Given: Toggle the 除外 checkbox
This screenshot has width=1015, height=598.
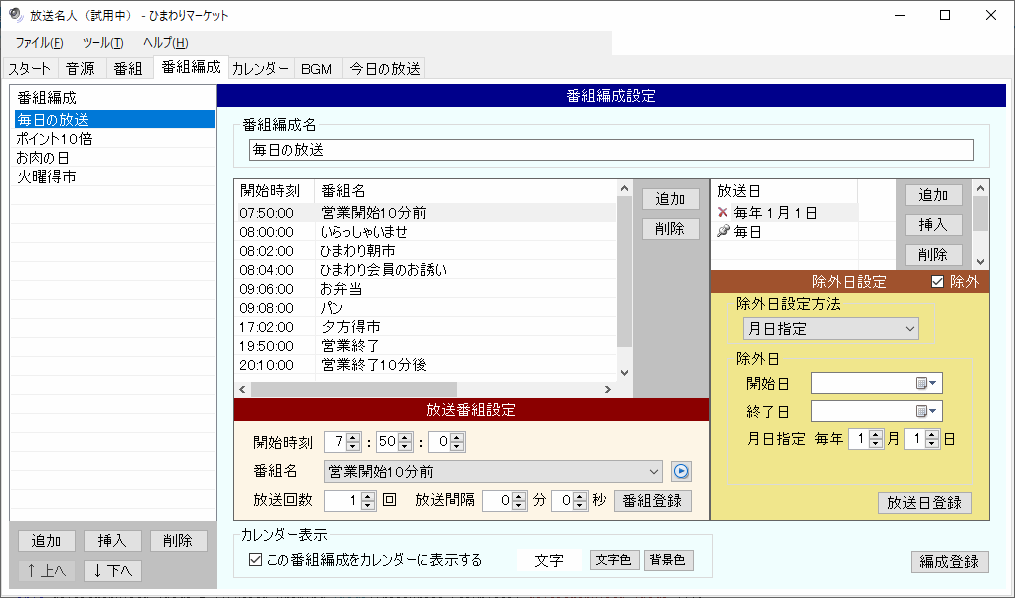Looking at the screenshot, I should [937, 282].
